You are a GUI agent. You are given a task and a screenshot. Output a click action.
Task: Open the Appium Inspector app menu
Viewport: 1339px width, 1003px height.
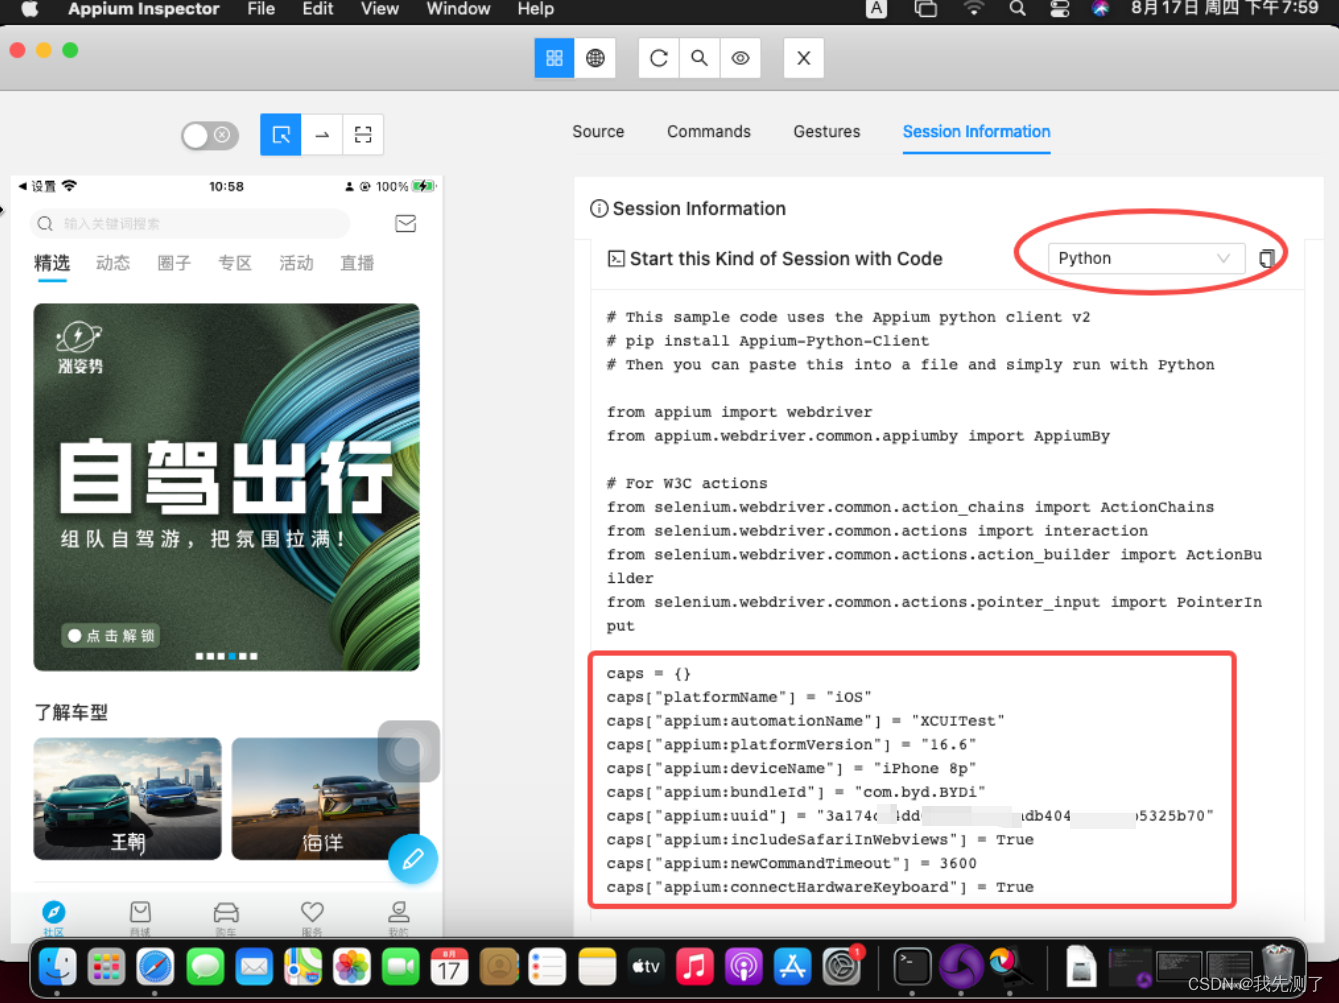point(144,9)
